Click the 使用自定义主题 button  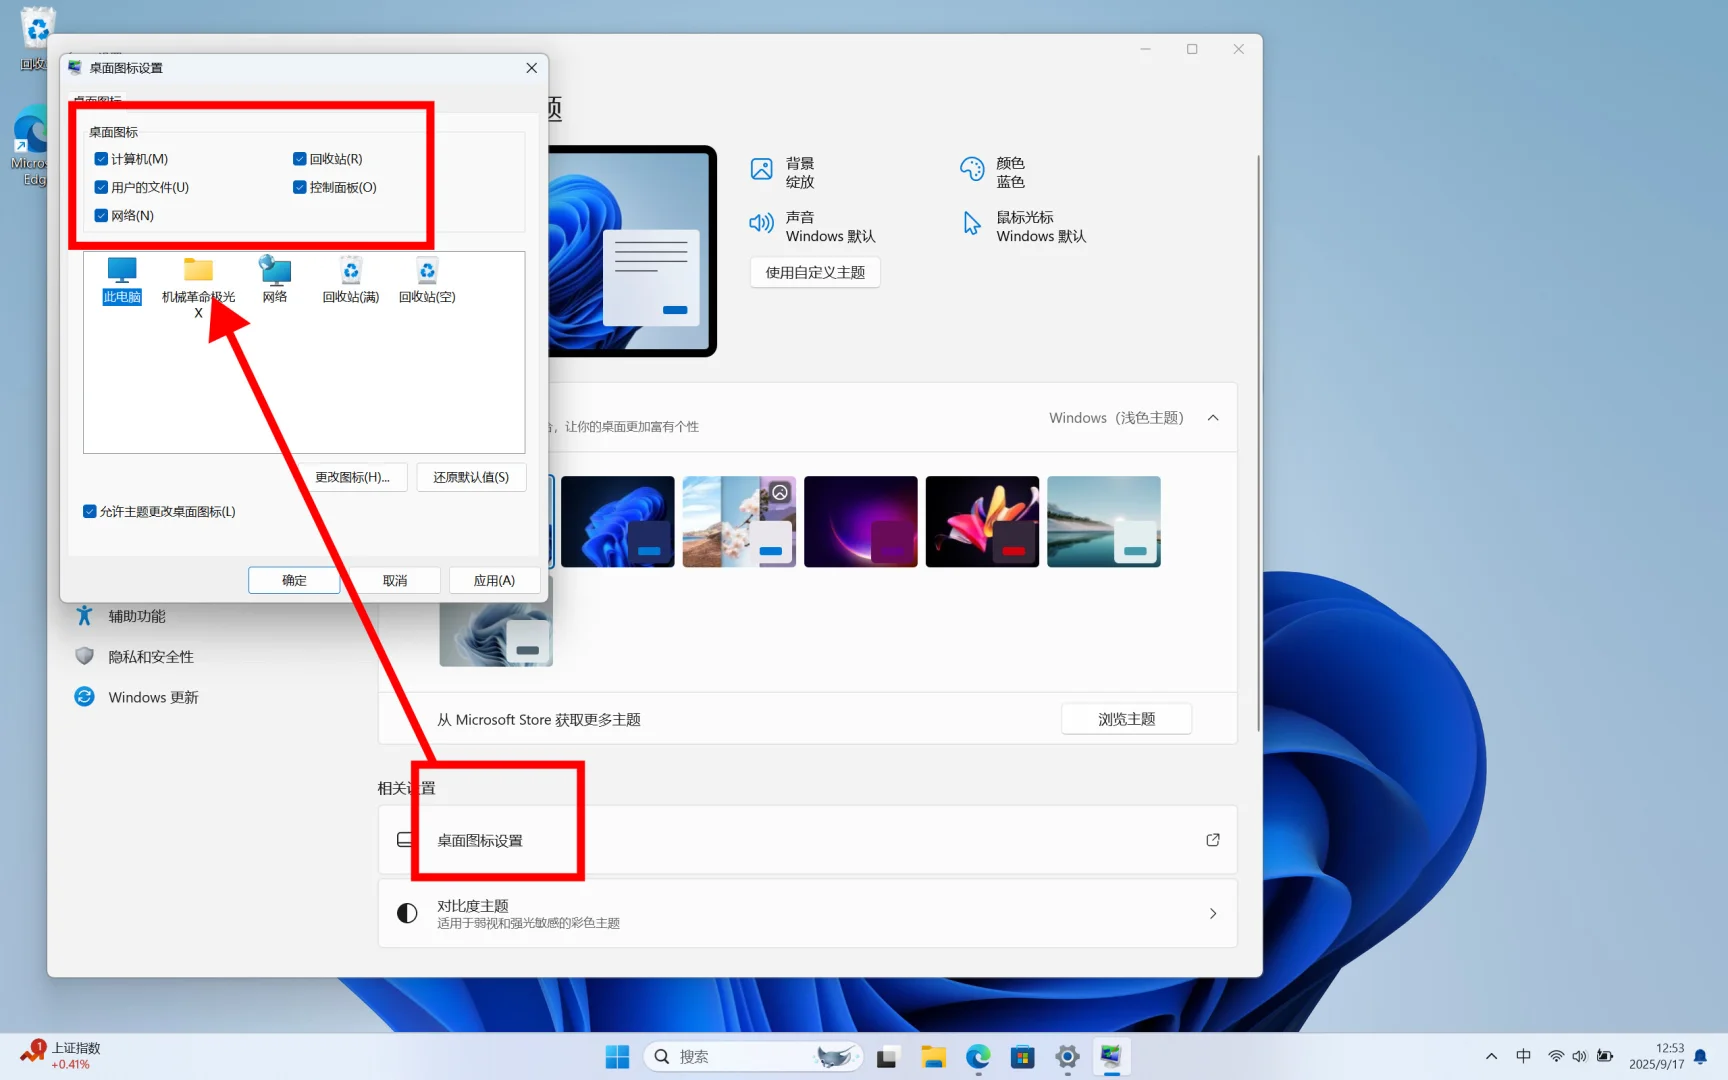tap(815, 272)
